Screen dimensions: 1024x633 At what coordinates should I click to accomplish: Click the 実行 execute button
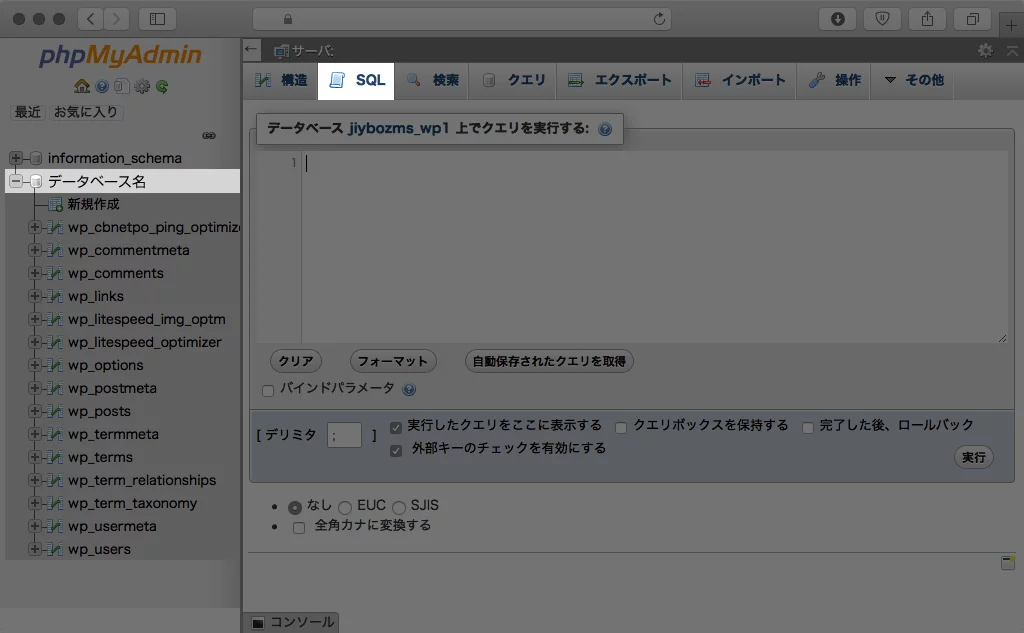click(974, 457)
